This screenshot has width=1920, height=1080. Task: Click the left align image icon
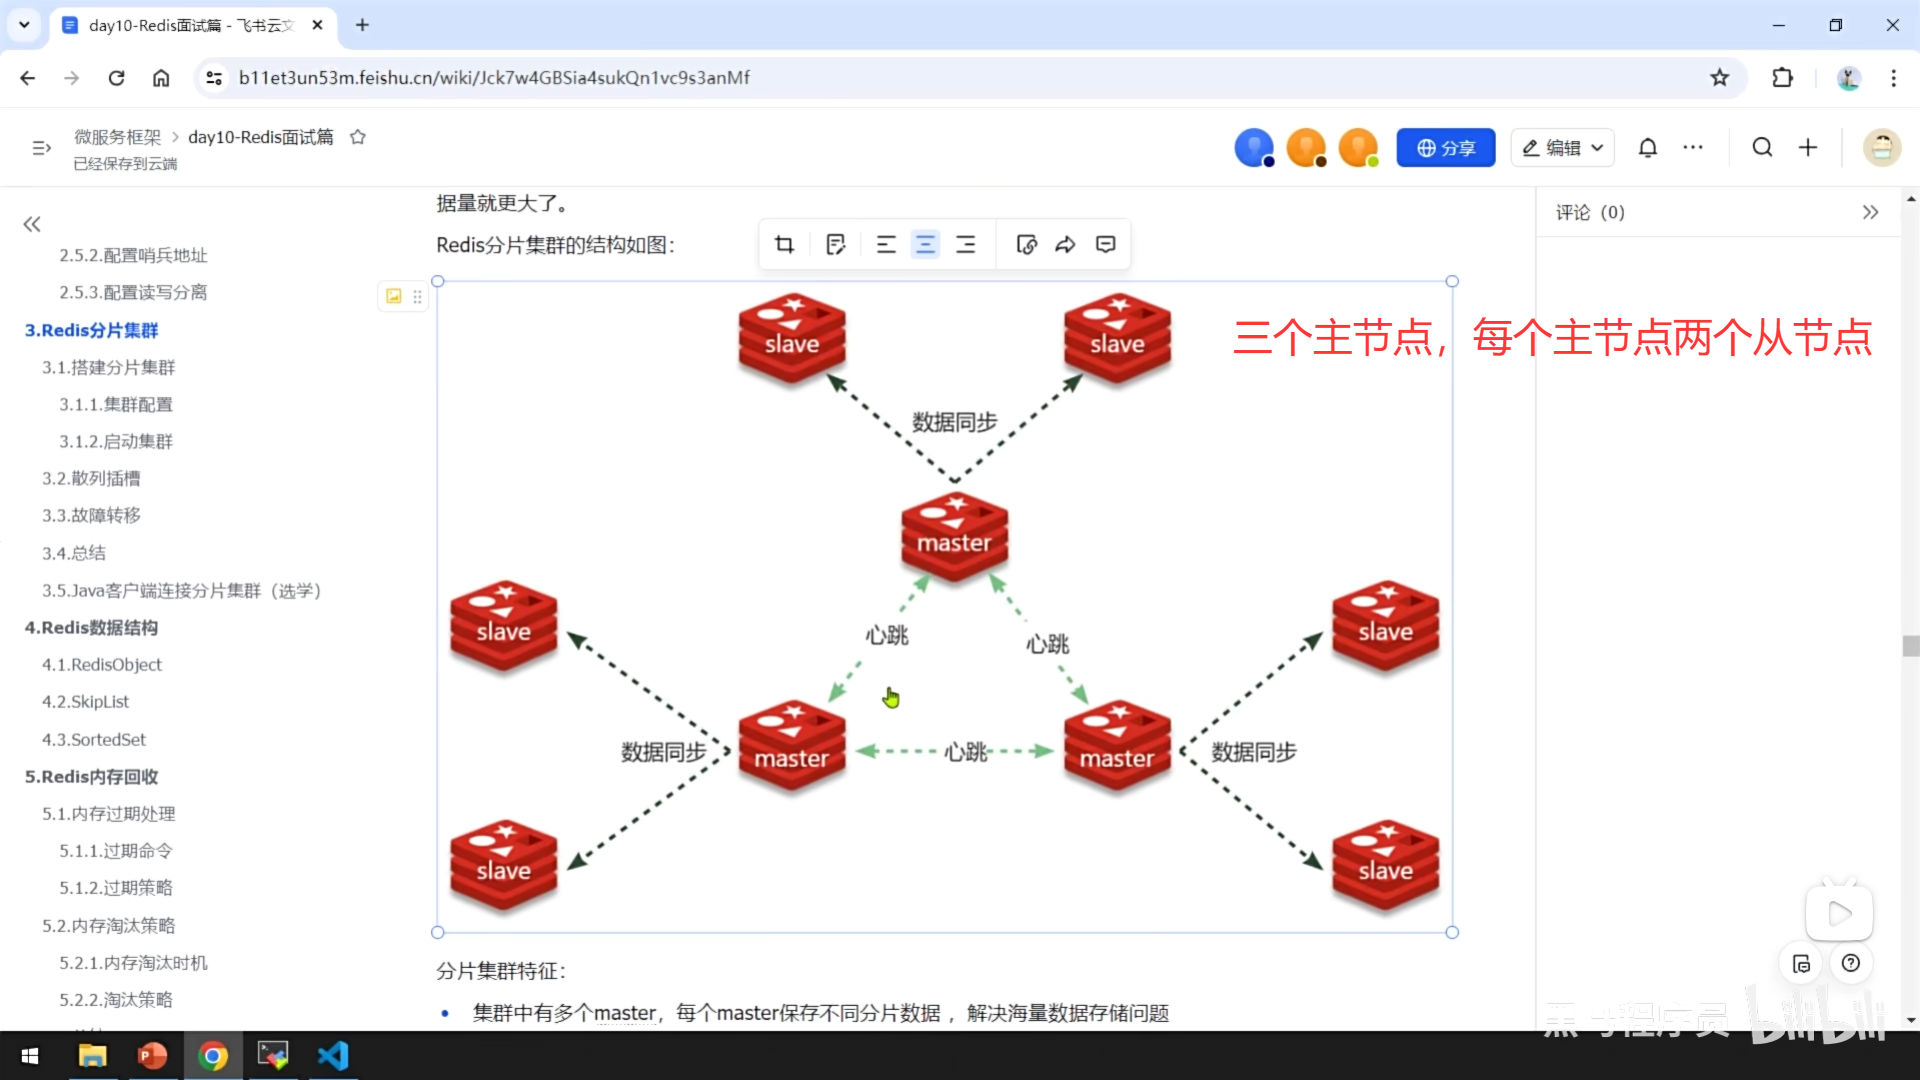click(x=886, y=245)
